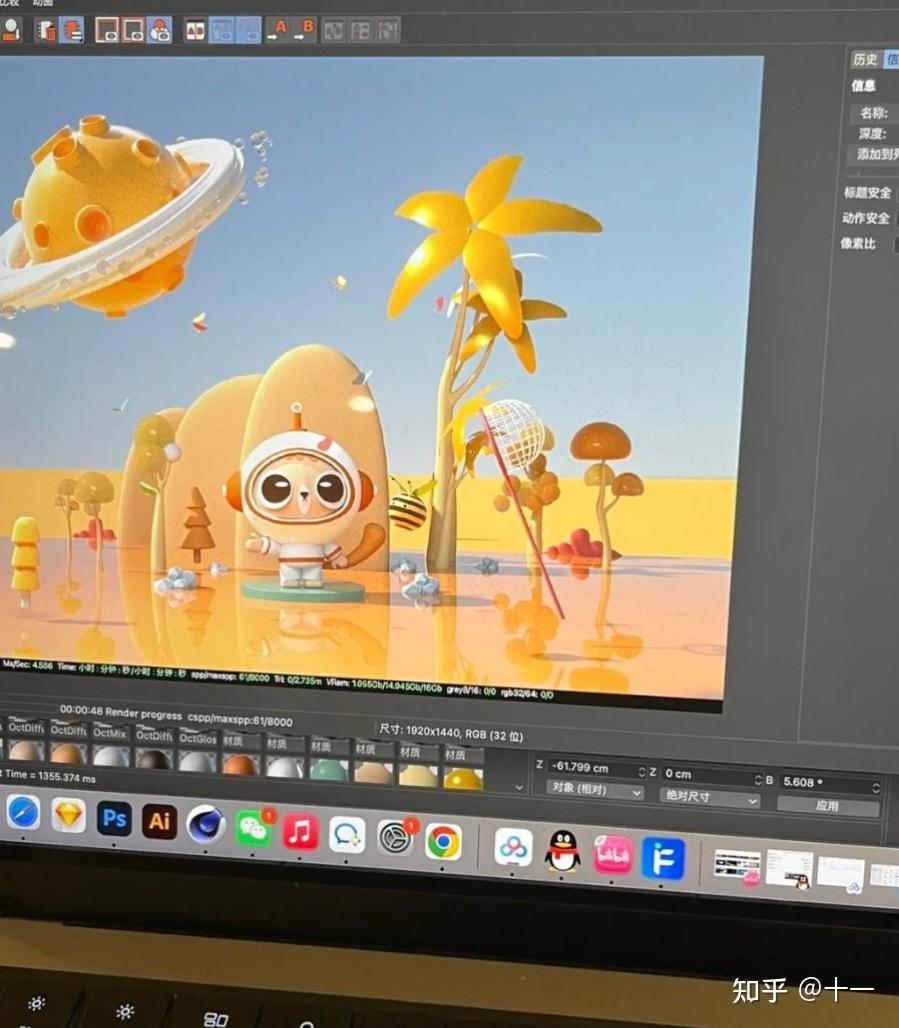Click the 名称 field in info panel
899x1028 pixels.
click(x=874, y=113)
